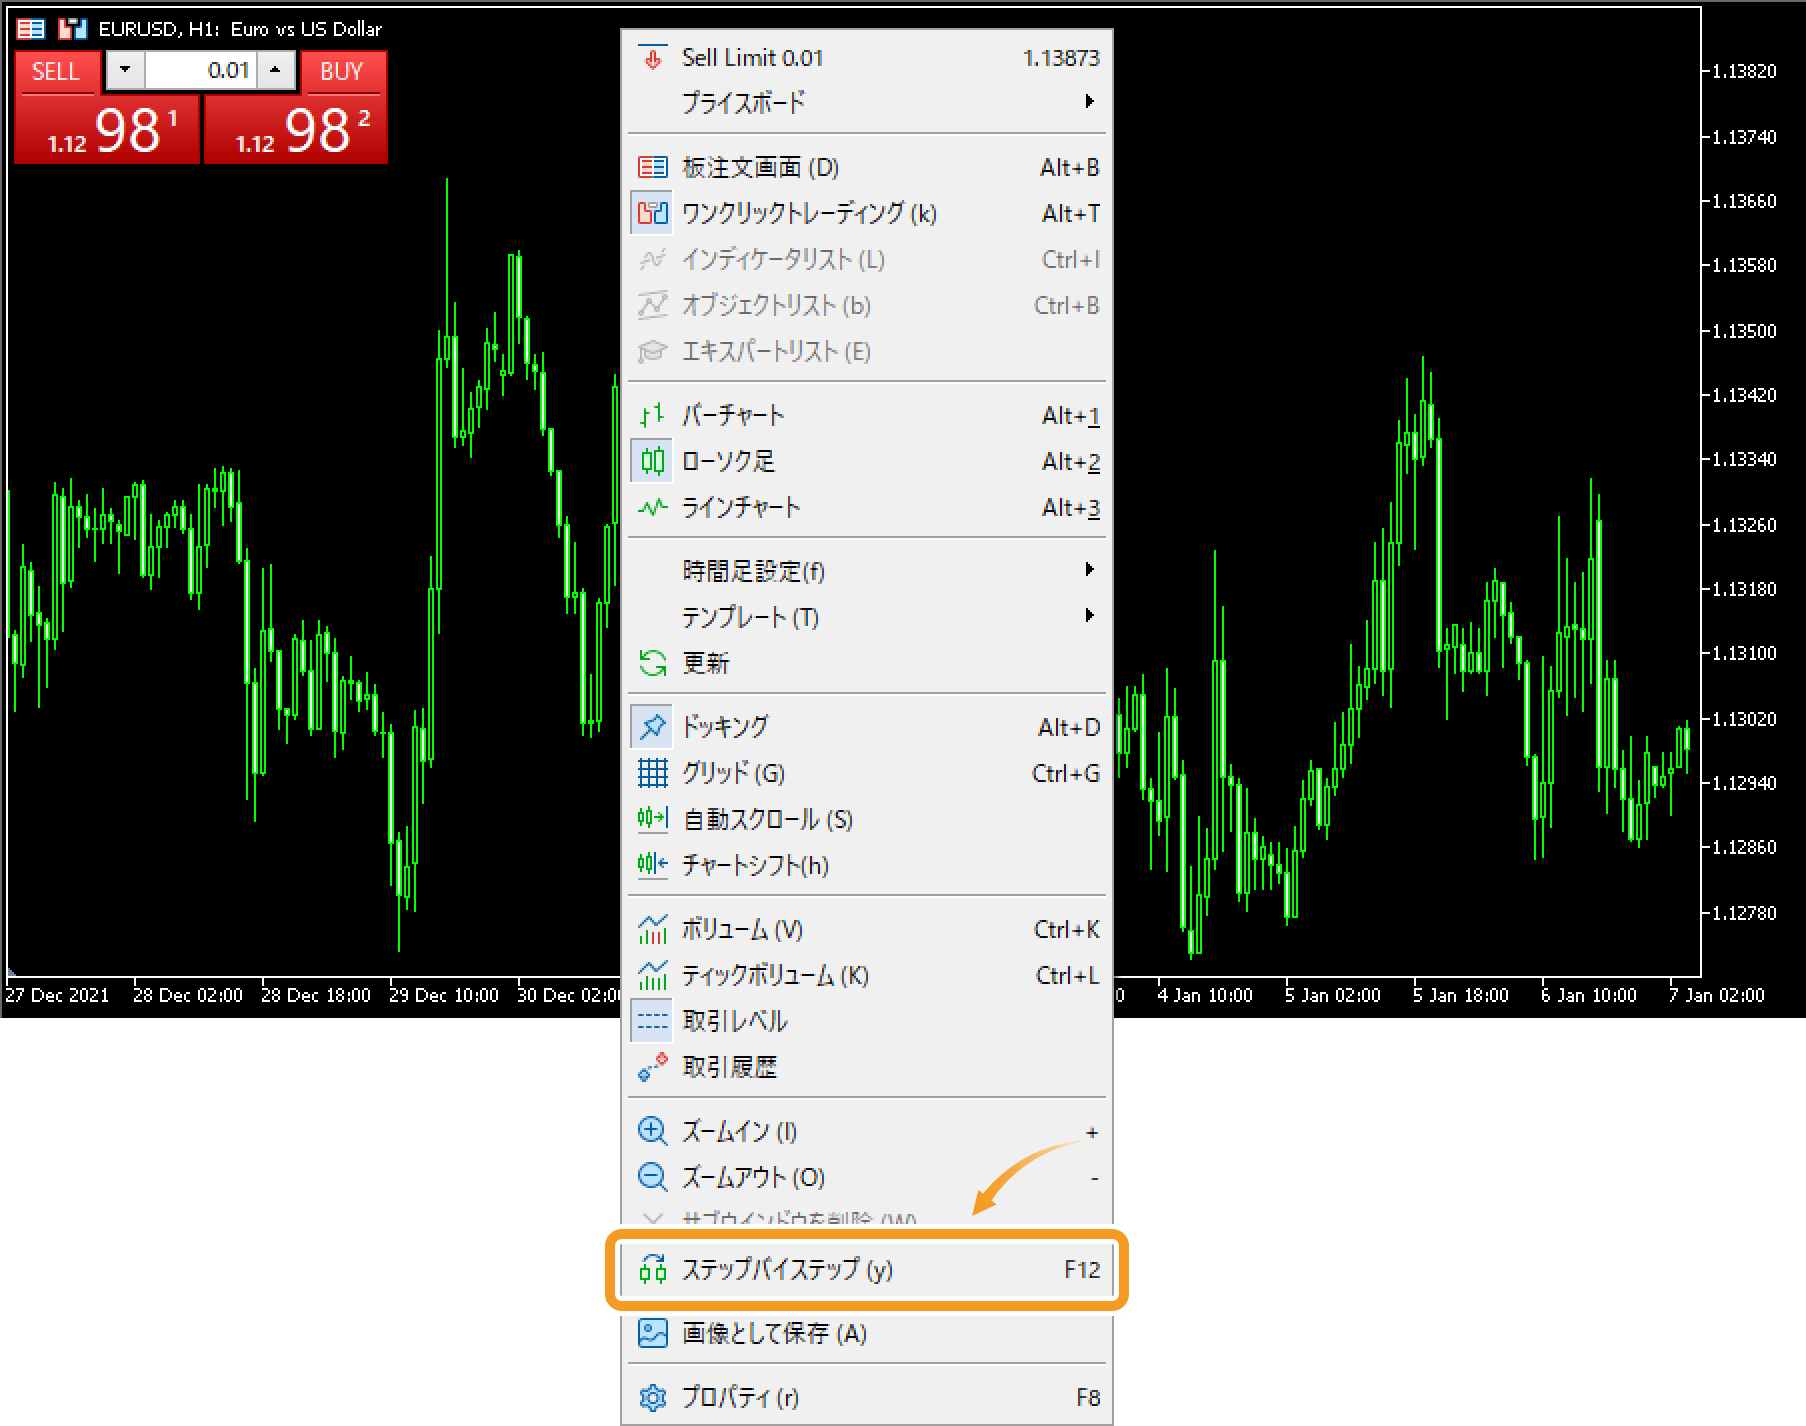Click the depth of market icon in chart title
The height and width of the screenshot is (1426, 1806).
(x=31, y=29)
